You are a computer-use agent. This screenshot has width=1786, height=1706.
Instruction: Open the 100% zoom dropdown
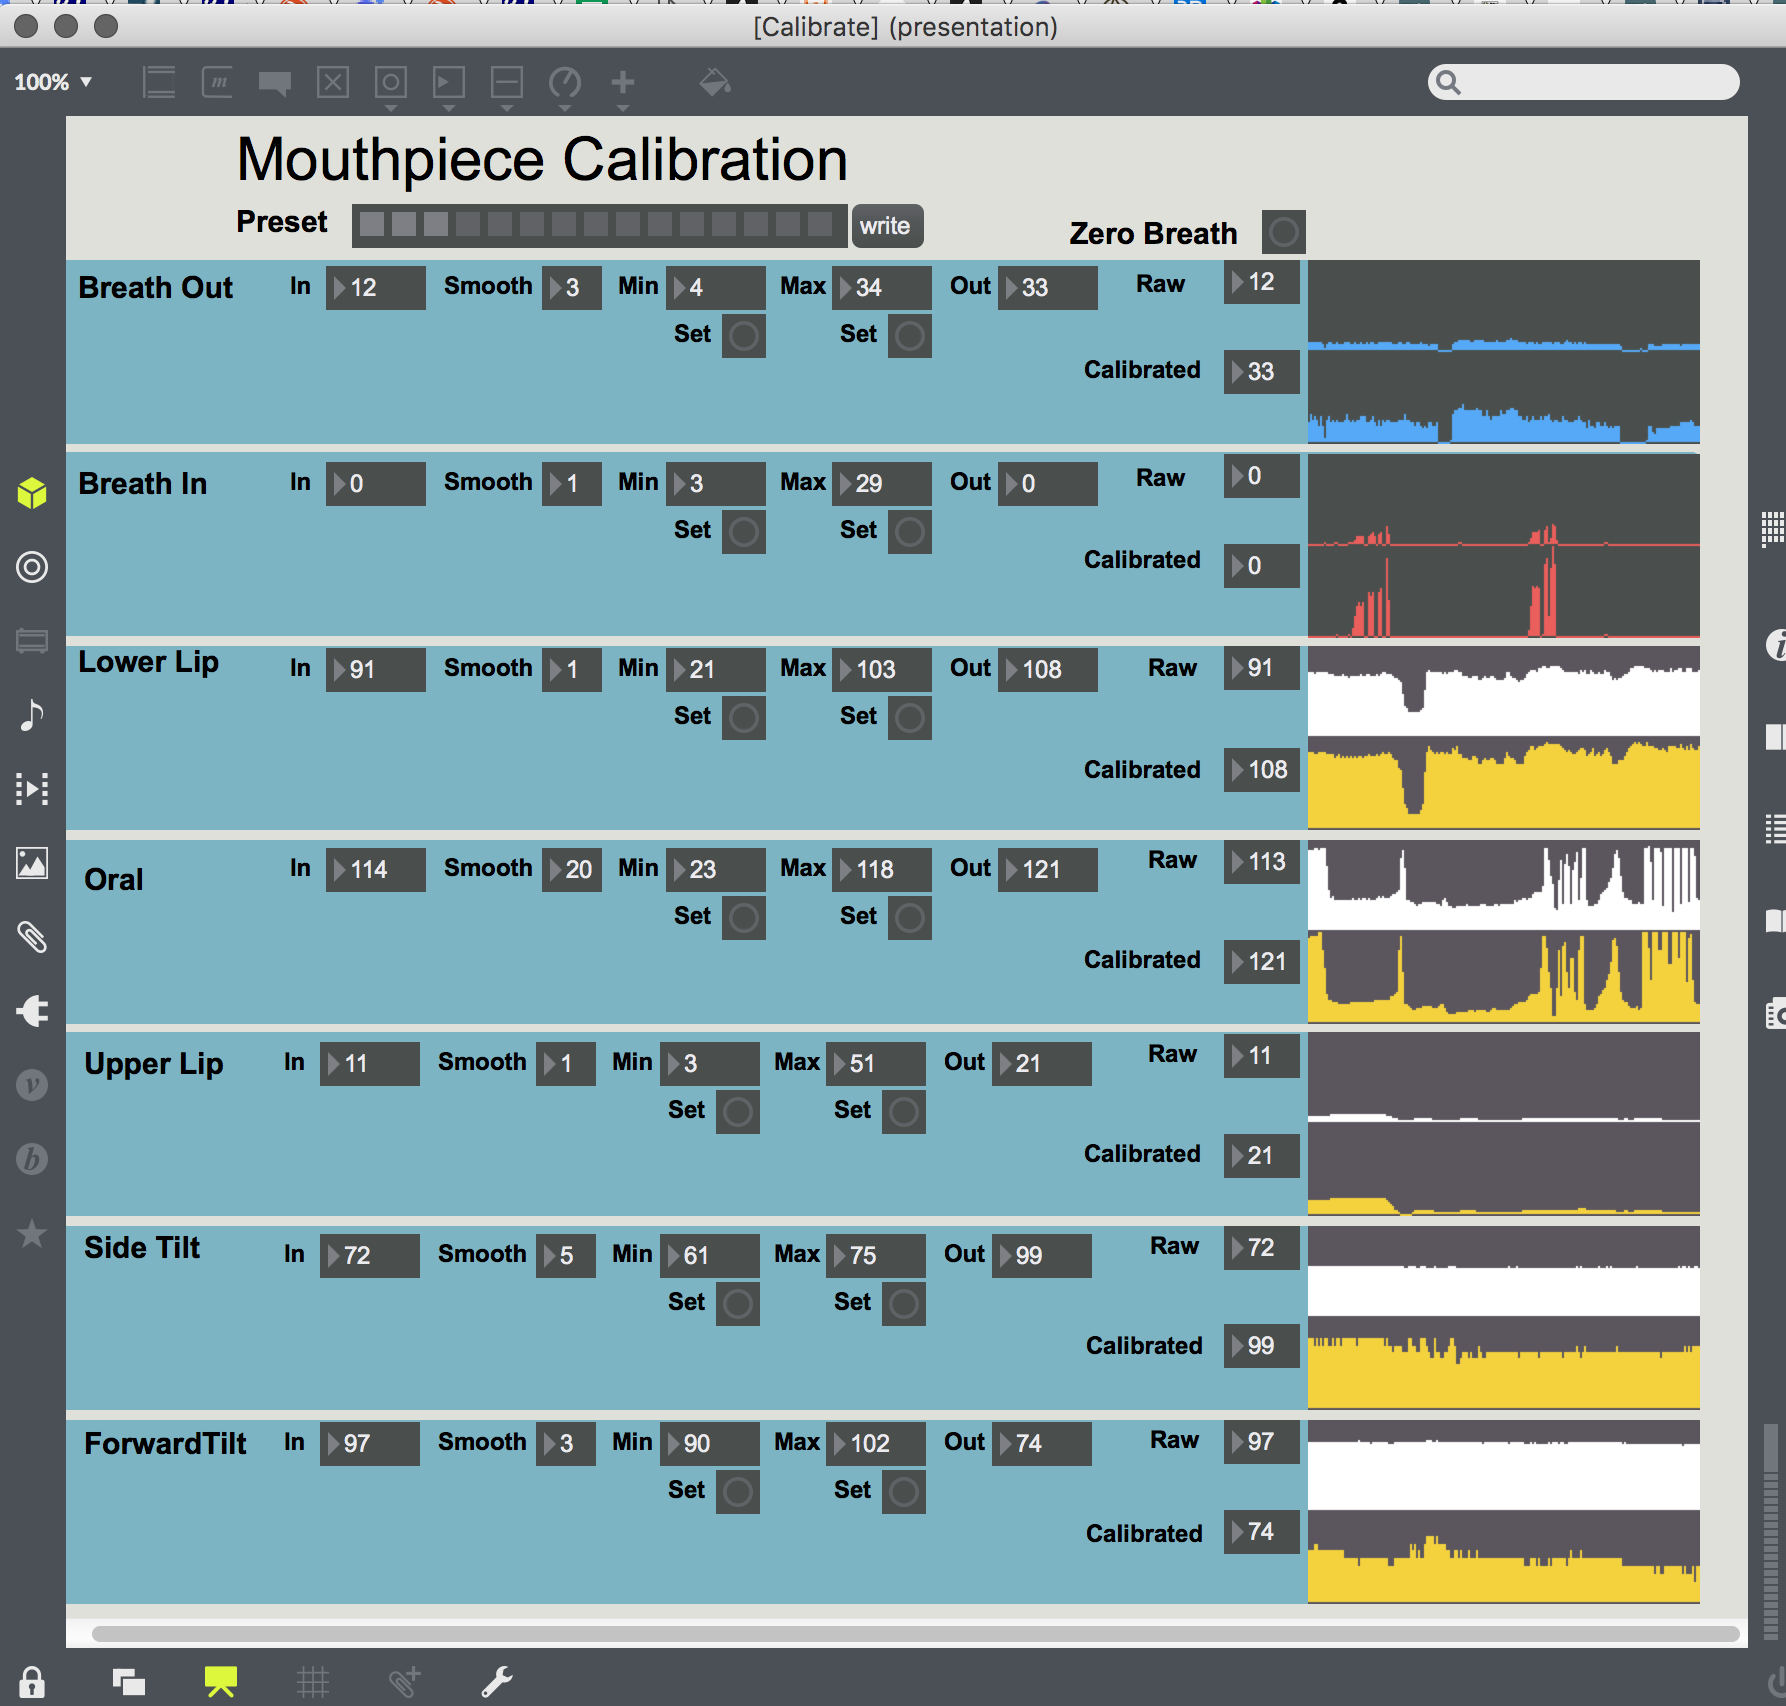[x=53, y=82]
